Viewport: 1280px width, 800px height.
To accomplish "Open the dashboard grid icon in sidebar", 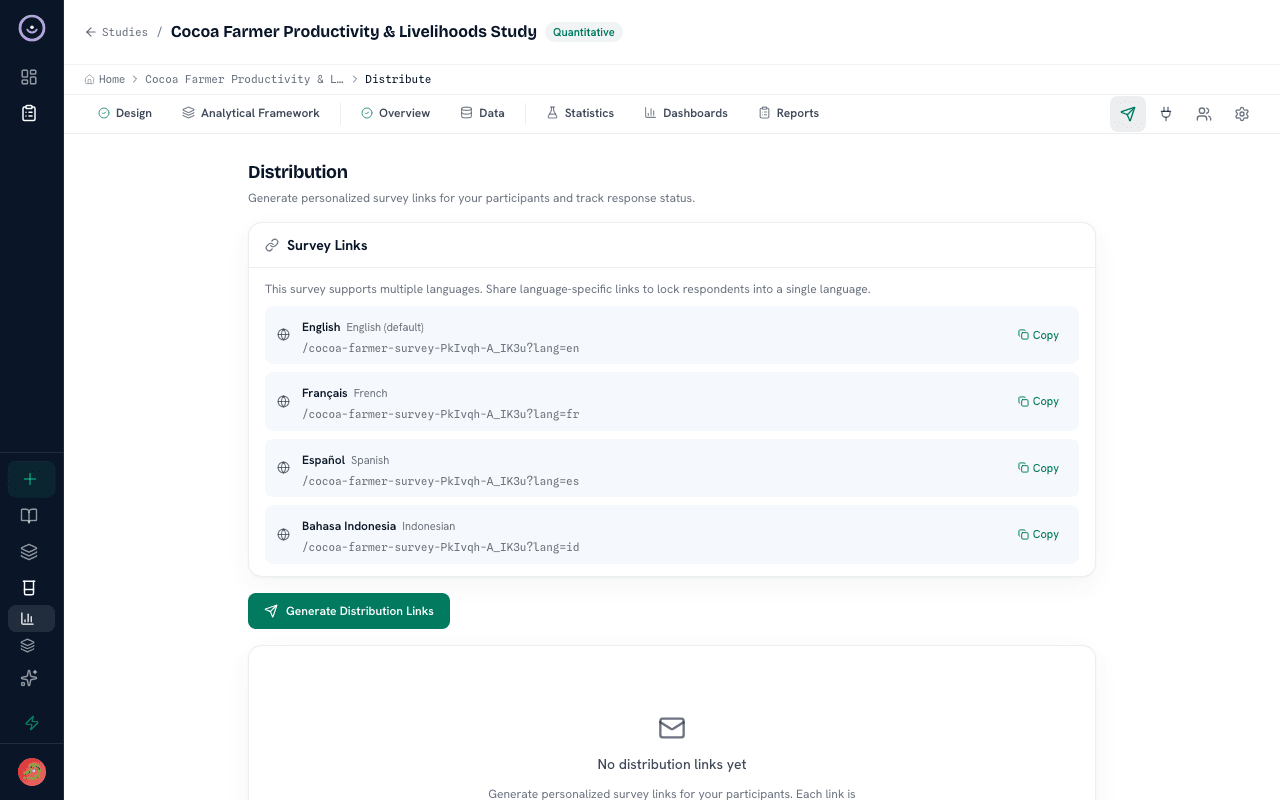I will pos(29,77).
